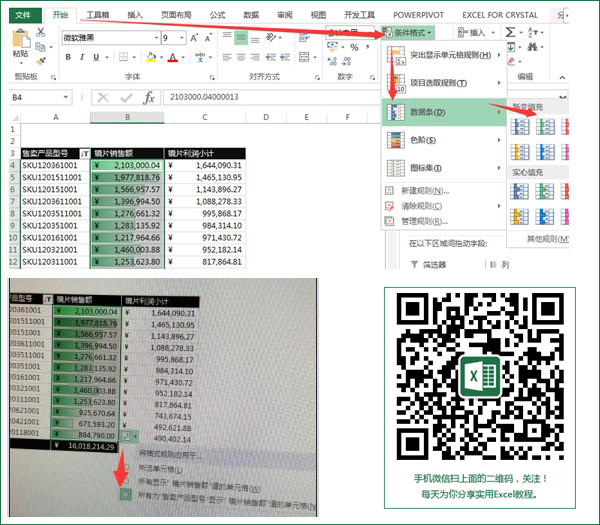Image resolution: width=600 pixels, height=525 pixels.
Task: Pick the green gradient data bar swatch
Action: coord(545,126)
